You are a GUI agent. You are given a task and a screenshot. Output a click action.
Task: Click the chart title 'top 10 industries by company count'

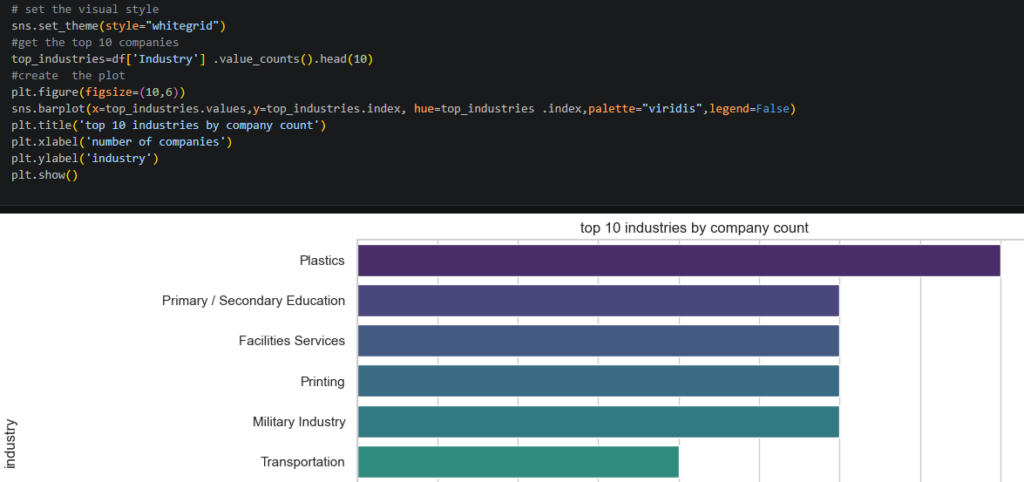pyautogui.click(x=694, y=228)
